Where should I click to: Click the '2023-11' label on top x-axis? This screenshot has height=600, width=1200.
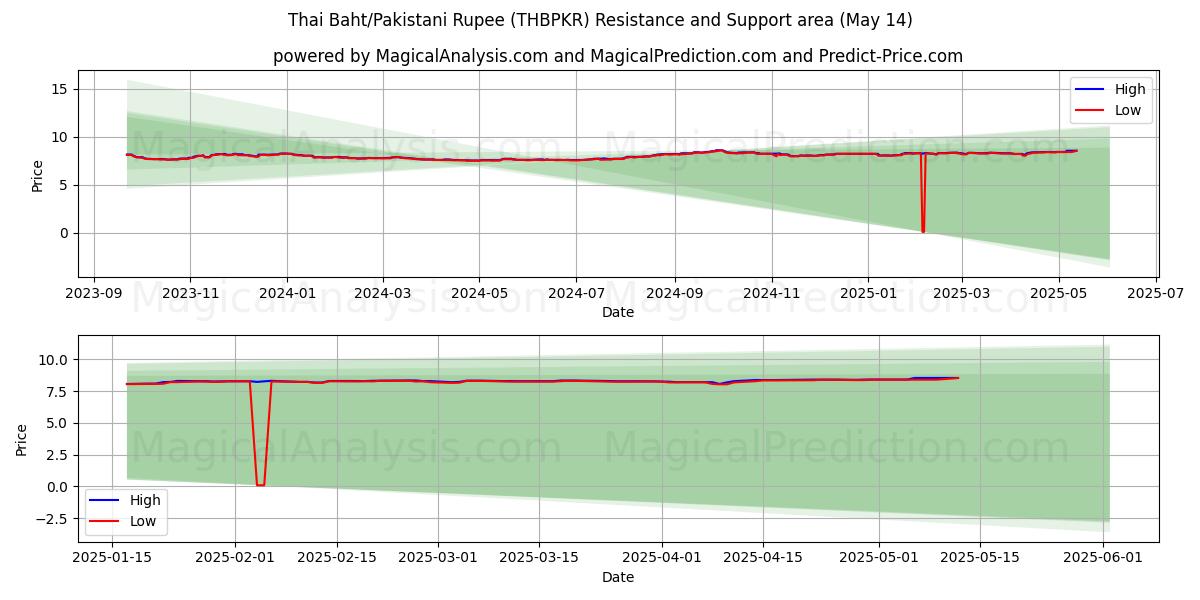(190, 294)
